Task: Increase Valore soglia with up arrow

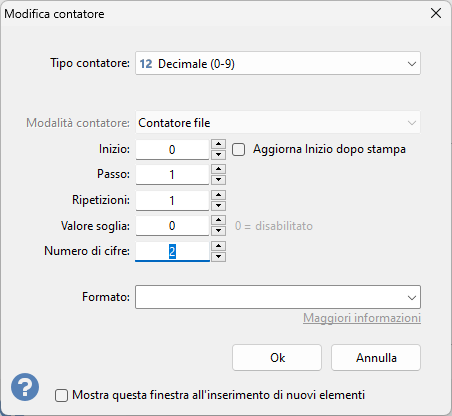Action: pyautogui.click(x=219, y=220)
